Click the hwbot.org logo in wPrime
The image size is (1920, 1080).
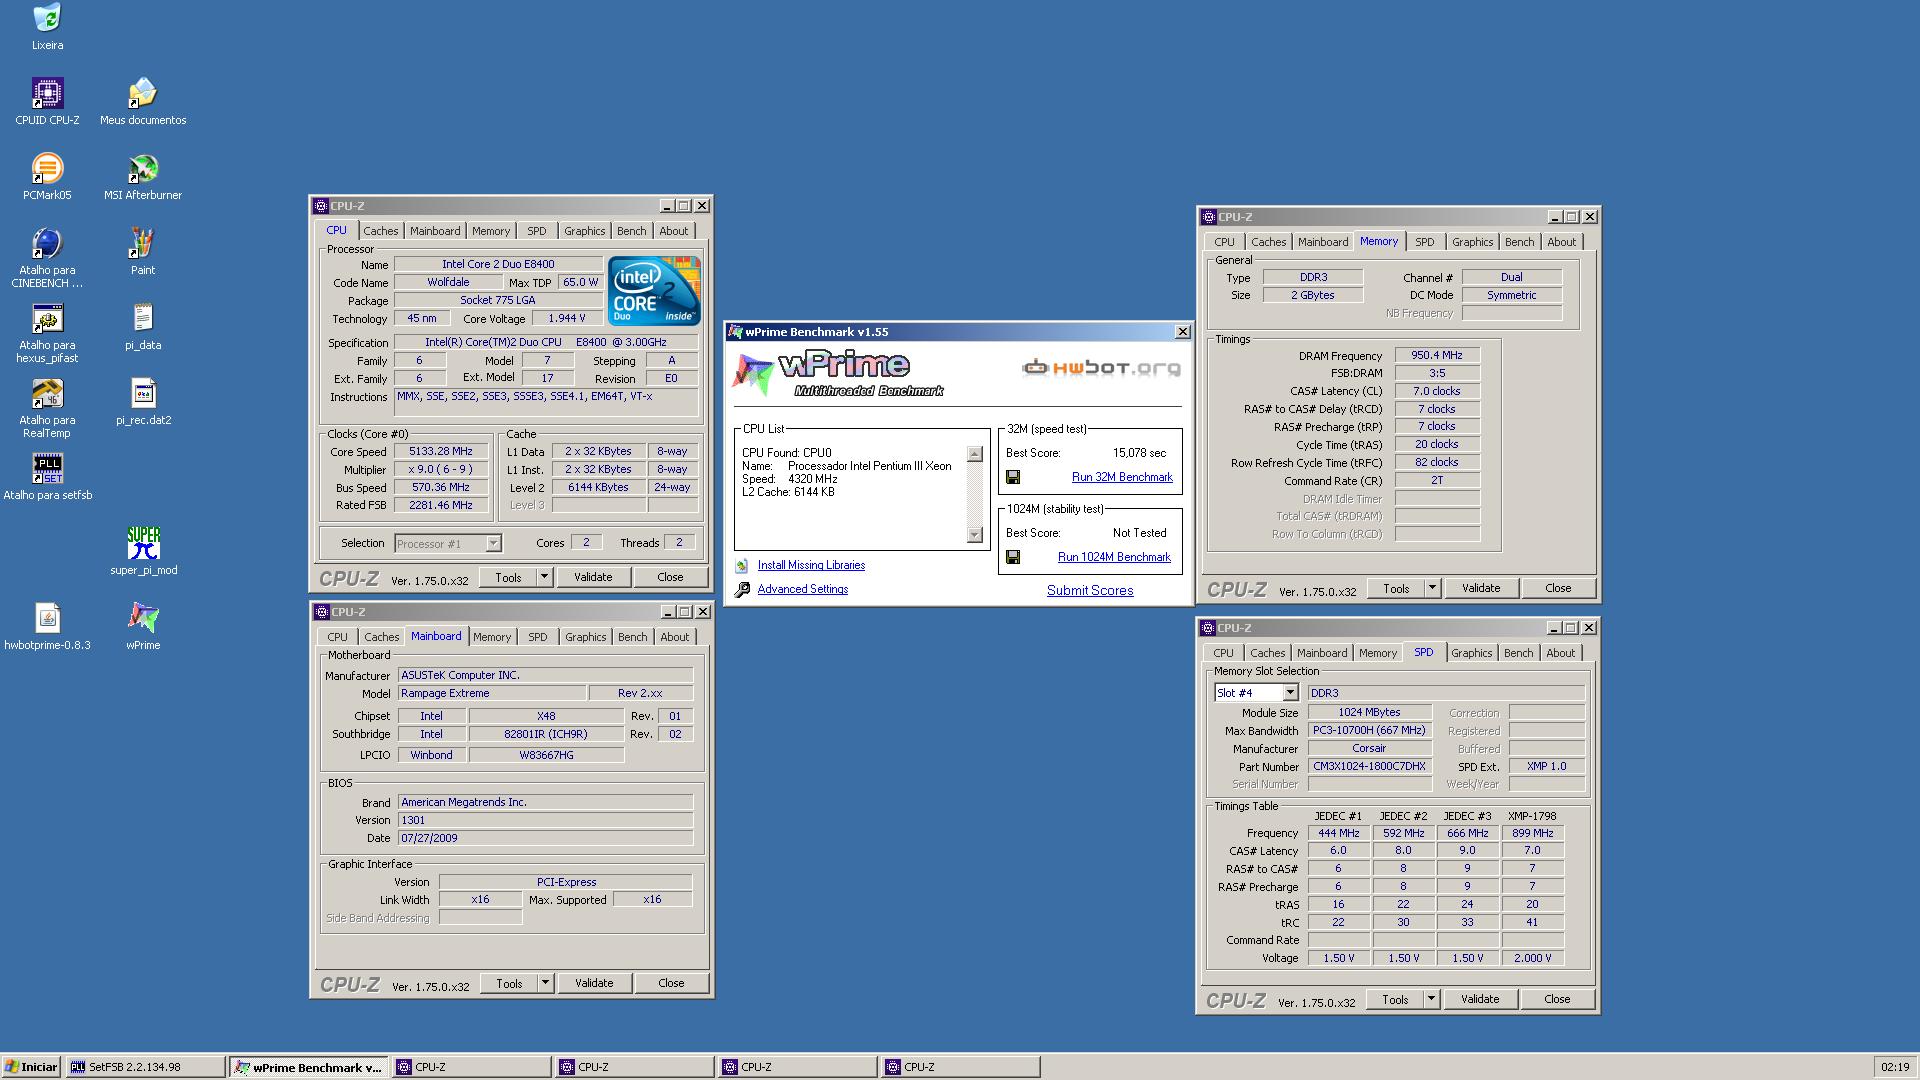(1101, 368)
